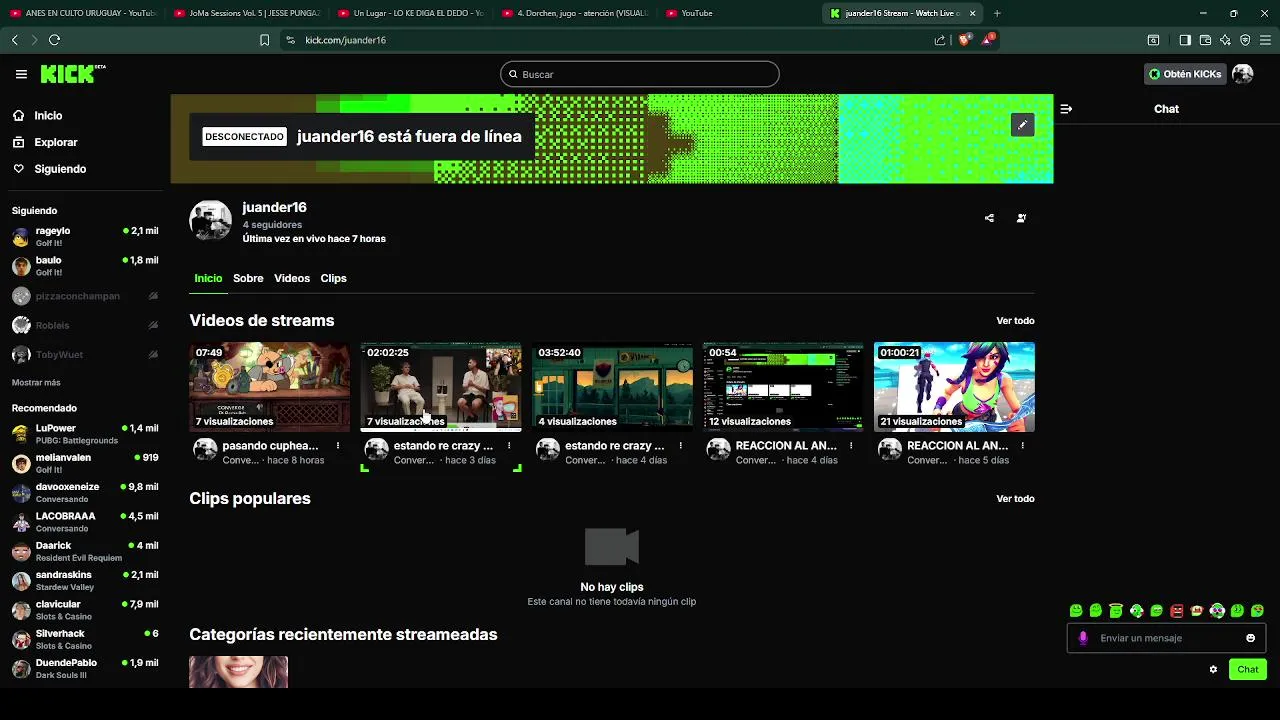Open the Brave Leo AI star icon
The image size is (1280, 720).
1225,40
